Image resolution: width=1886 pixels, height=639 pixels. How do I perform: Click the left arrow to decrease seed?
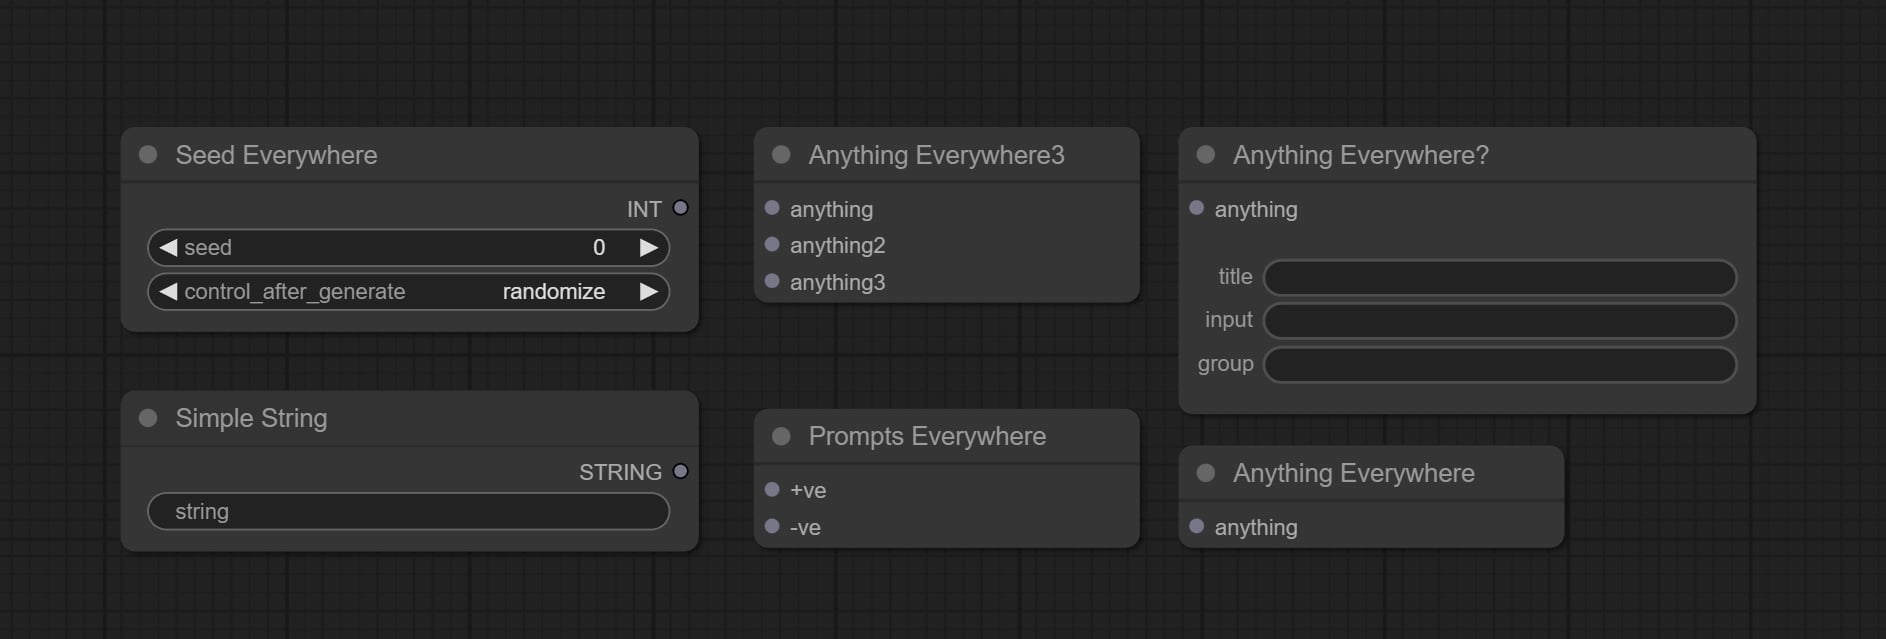(x=167, y=247)
